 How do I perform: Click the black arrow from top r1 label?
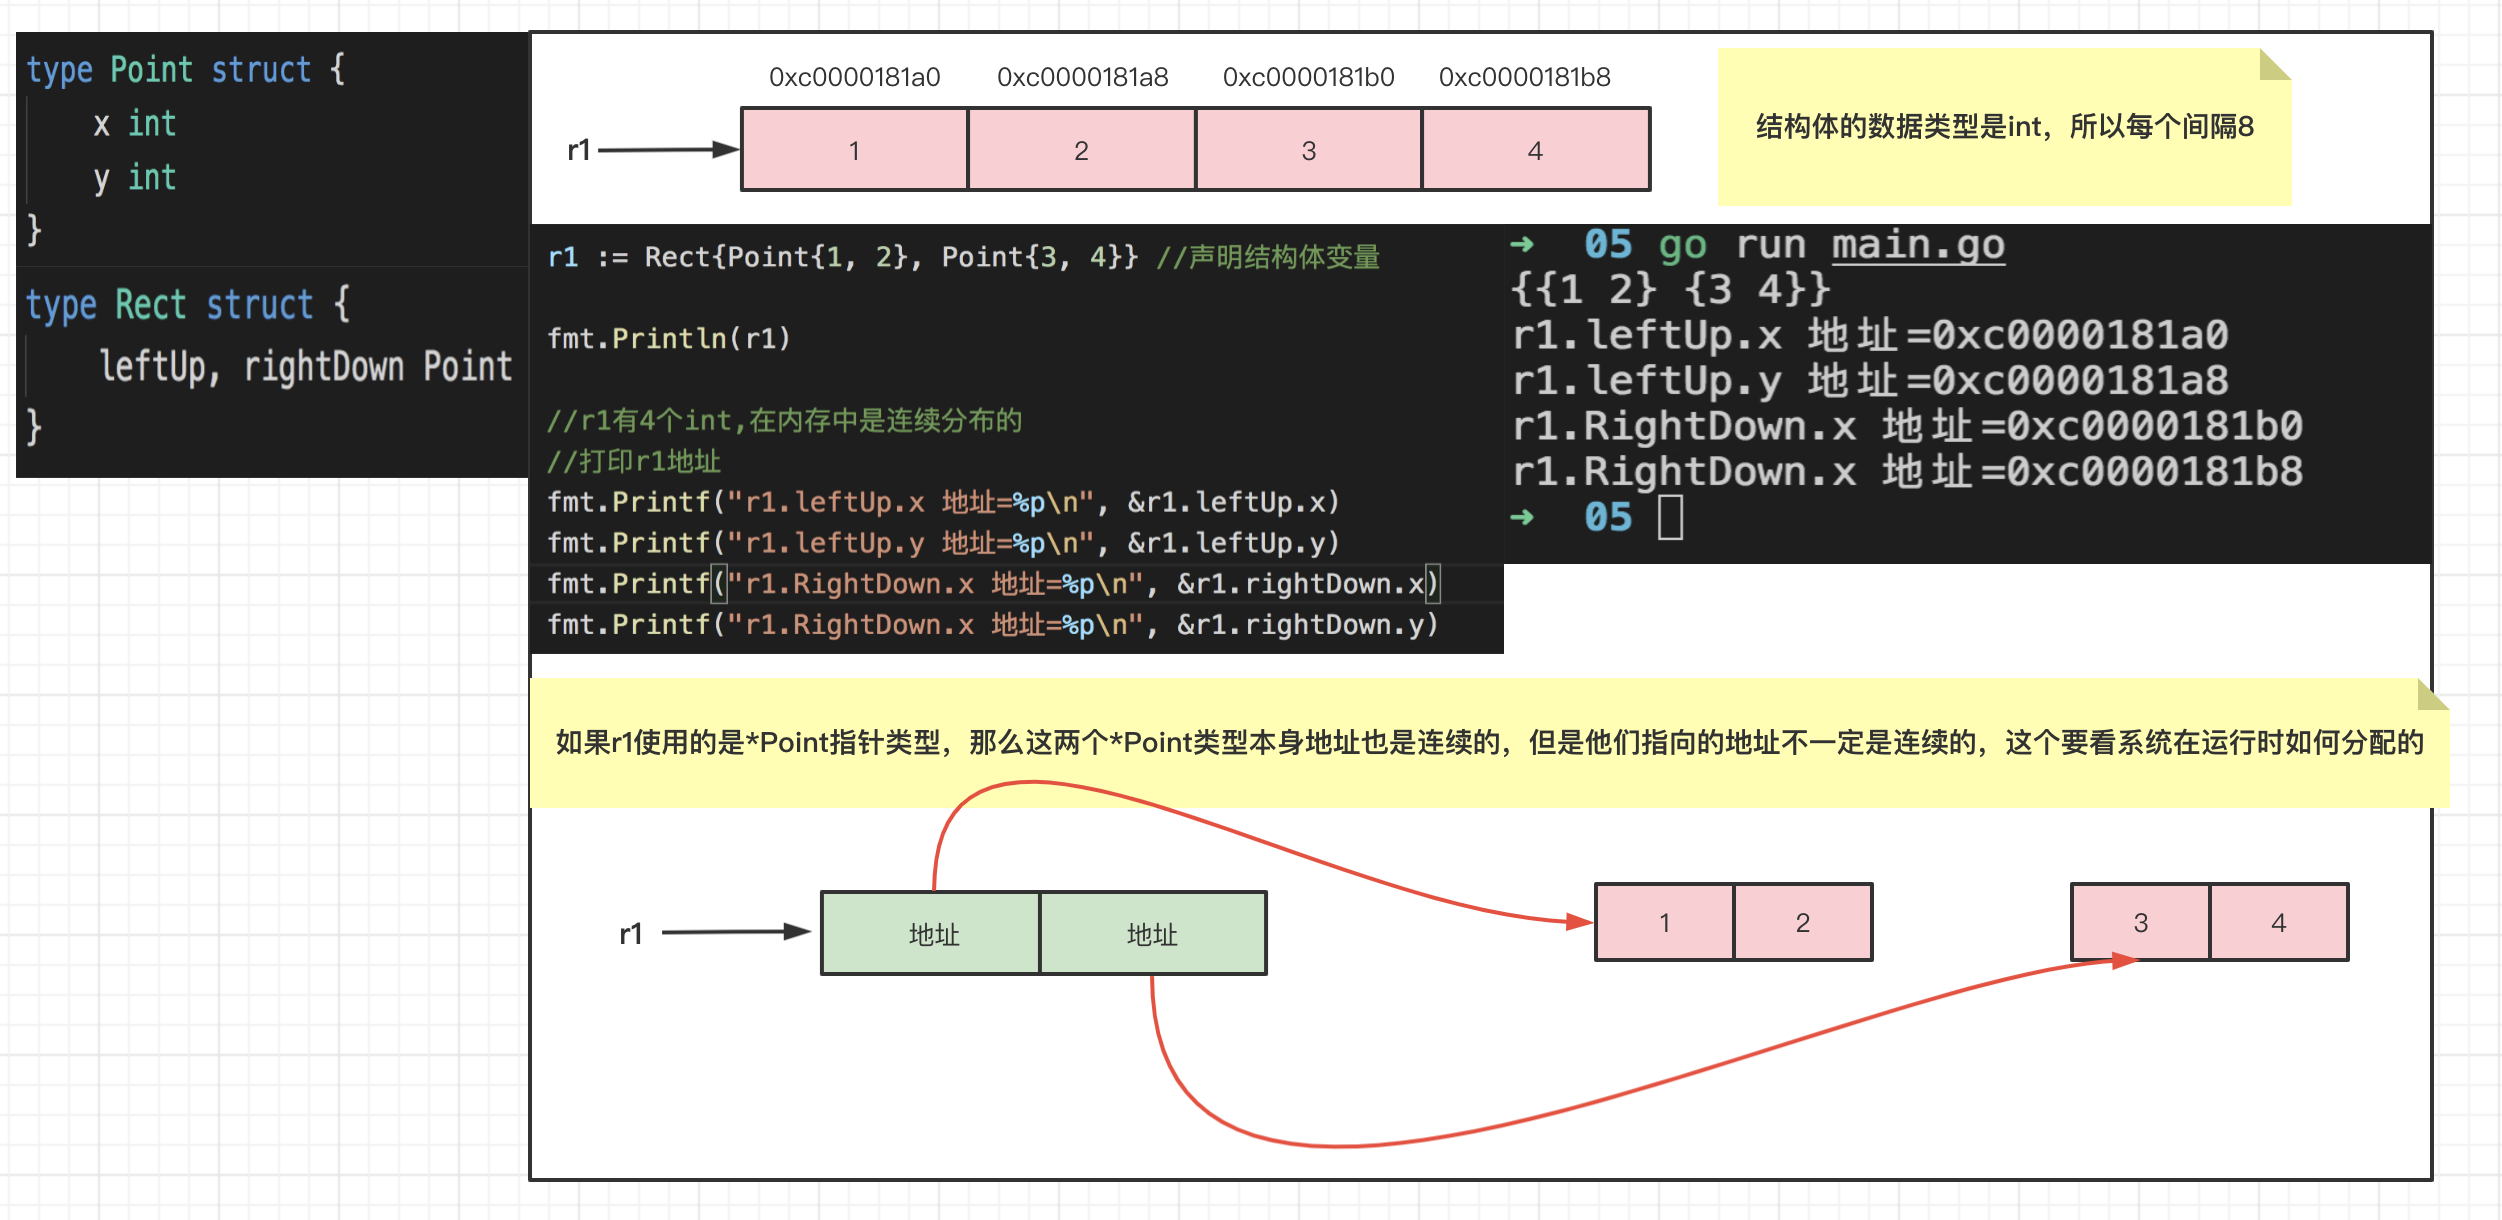(x=665, y=150)
